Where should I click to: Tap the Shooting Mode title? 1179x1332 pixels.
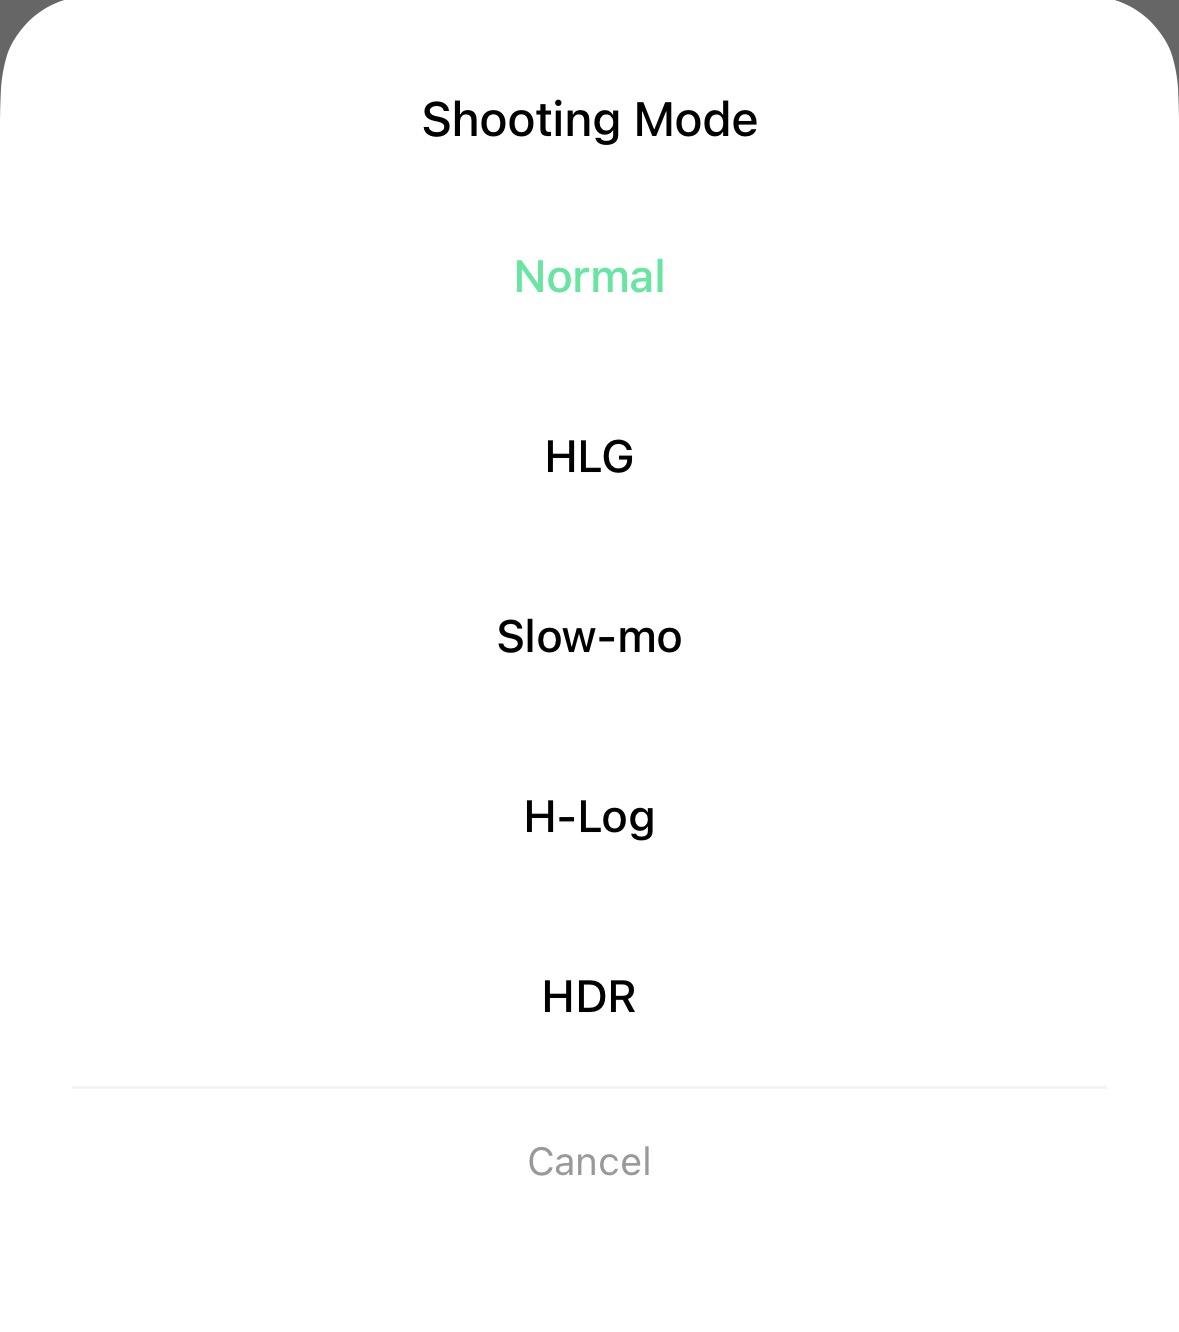click(x=589, y=120)
